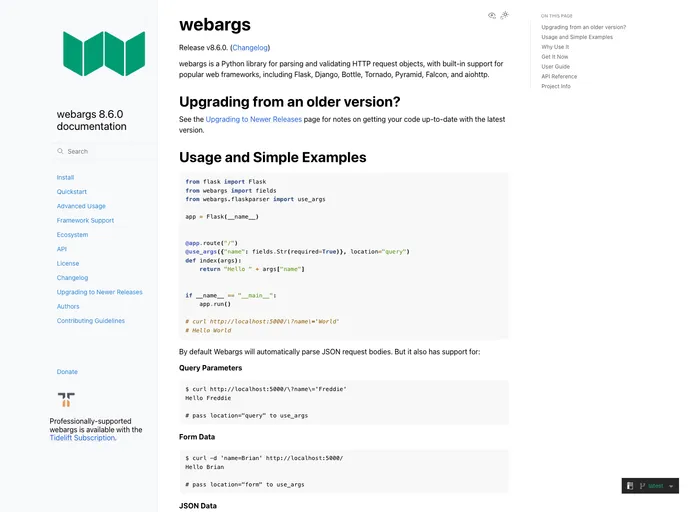This screenshot has width=688, height=512.
Task: Open Changelog in the sidebar
Action: pyautogui.click(x=72, y=278)
